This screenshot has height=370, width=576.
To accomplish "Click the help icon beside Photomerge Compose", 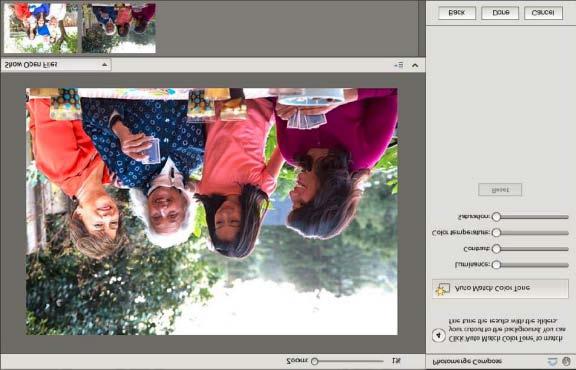I will pos(566,361).
